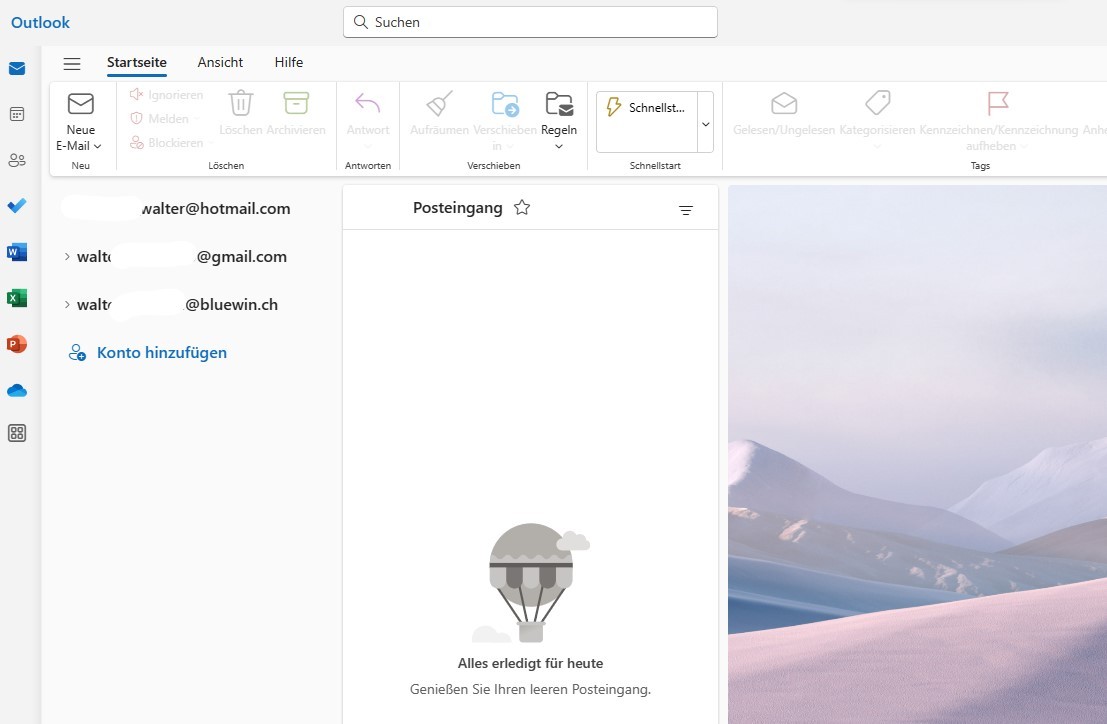Toggle the favorite star next to Posteingang

click(x=522, y=207)
